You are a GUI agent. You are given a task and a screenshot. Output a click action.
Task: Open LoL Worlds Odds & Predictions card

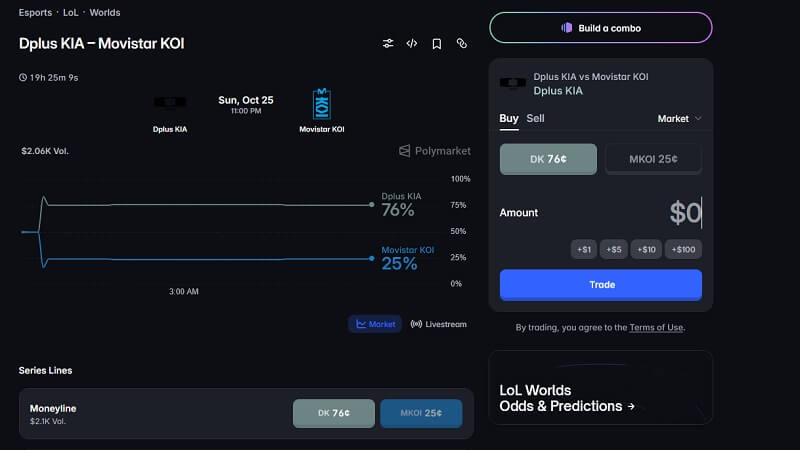pyautogui.click(x=601, y=388)
